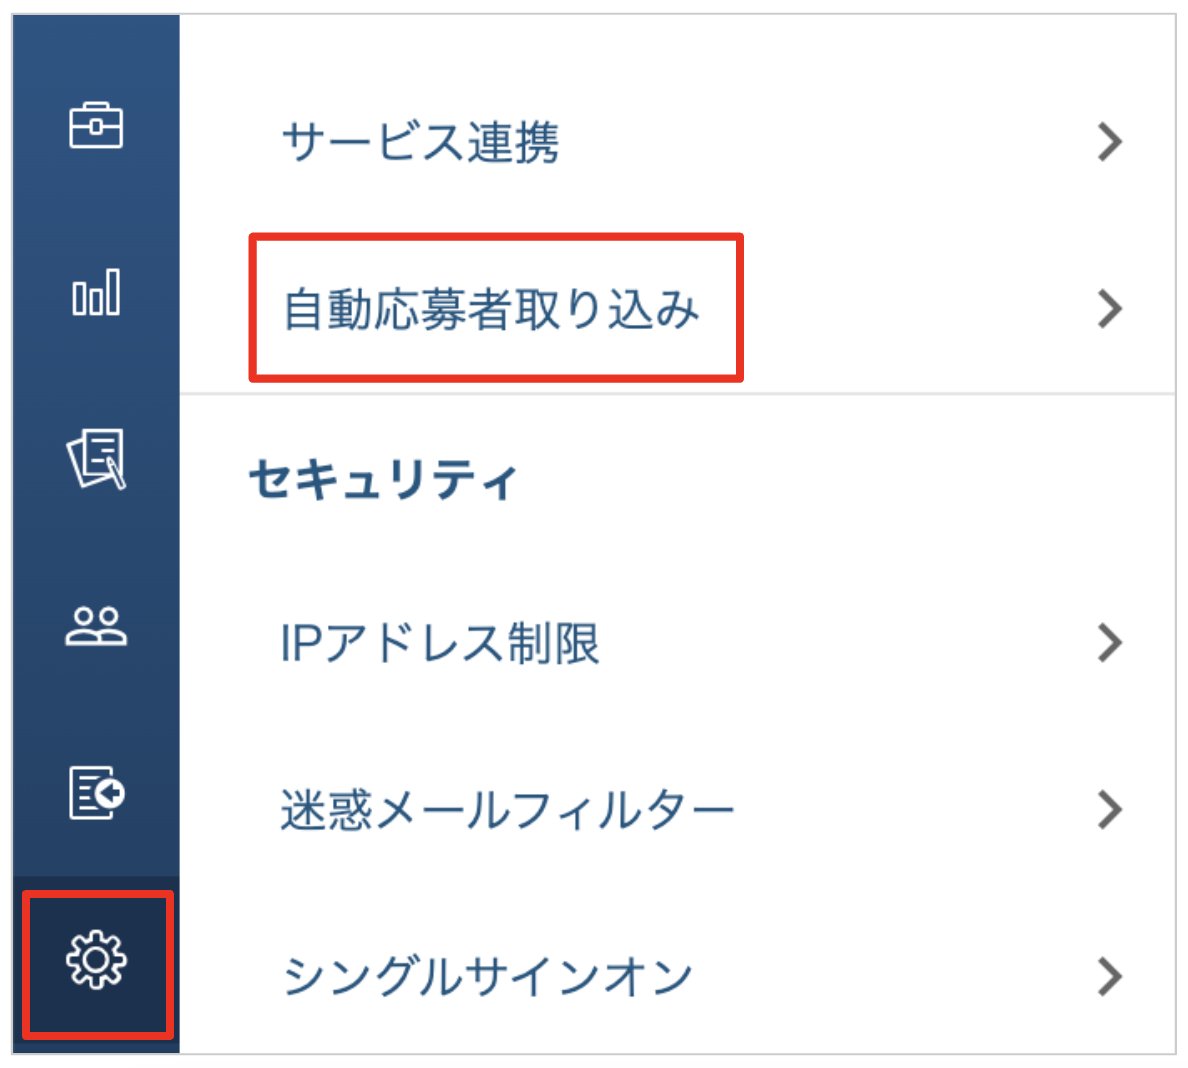The height and width of the screenshot is (1068, 1188).
Task: Click the セキュリティ section heading
Action: click(383, 479)
